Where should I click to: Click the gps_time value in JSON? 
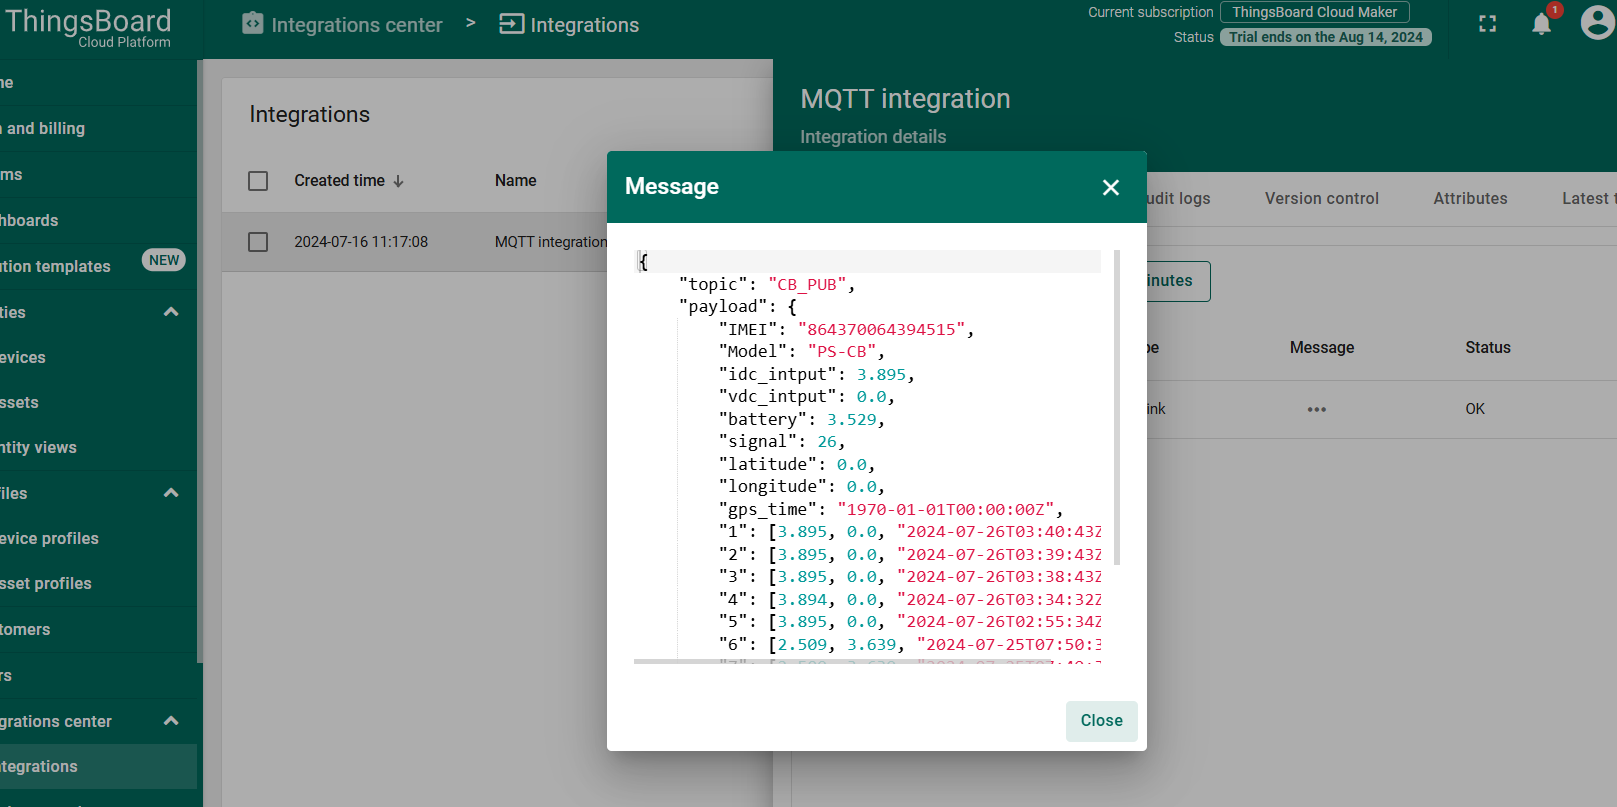[945, 510]
